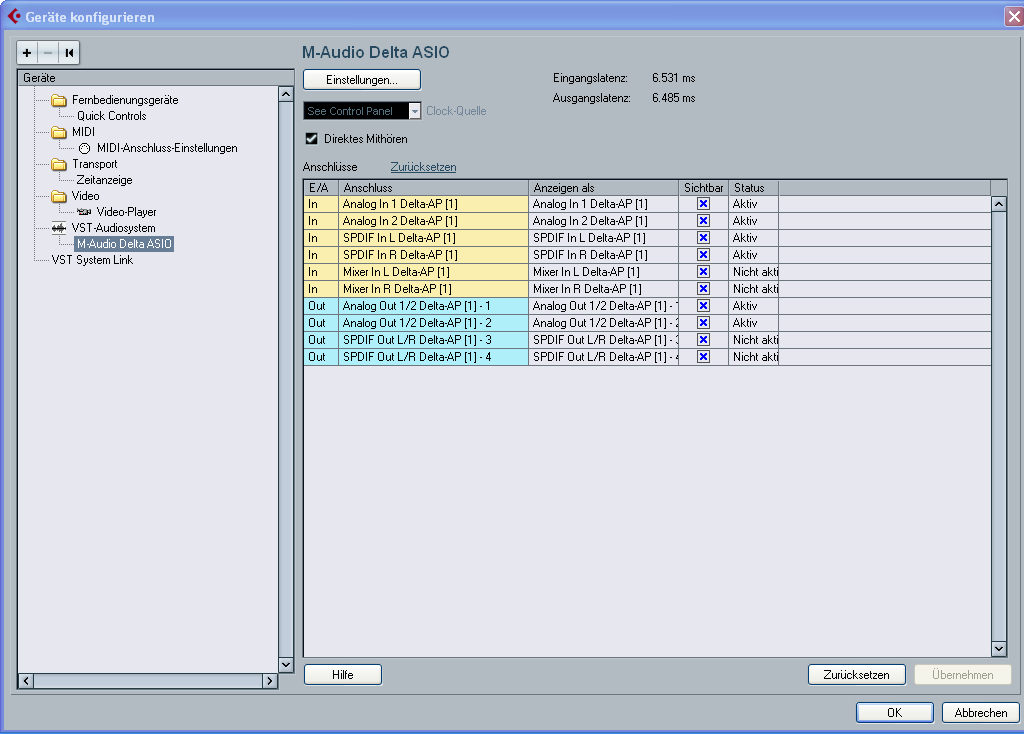Toggle visibility for Analog Out 1/2 - 1
The image size is (1024, 734).
703,306
